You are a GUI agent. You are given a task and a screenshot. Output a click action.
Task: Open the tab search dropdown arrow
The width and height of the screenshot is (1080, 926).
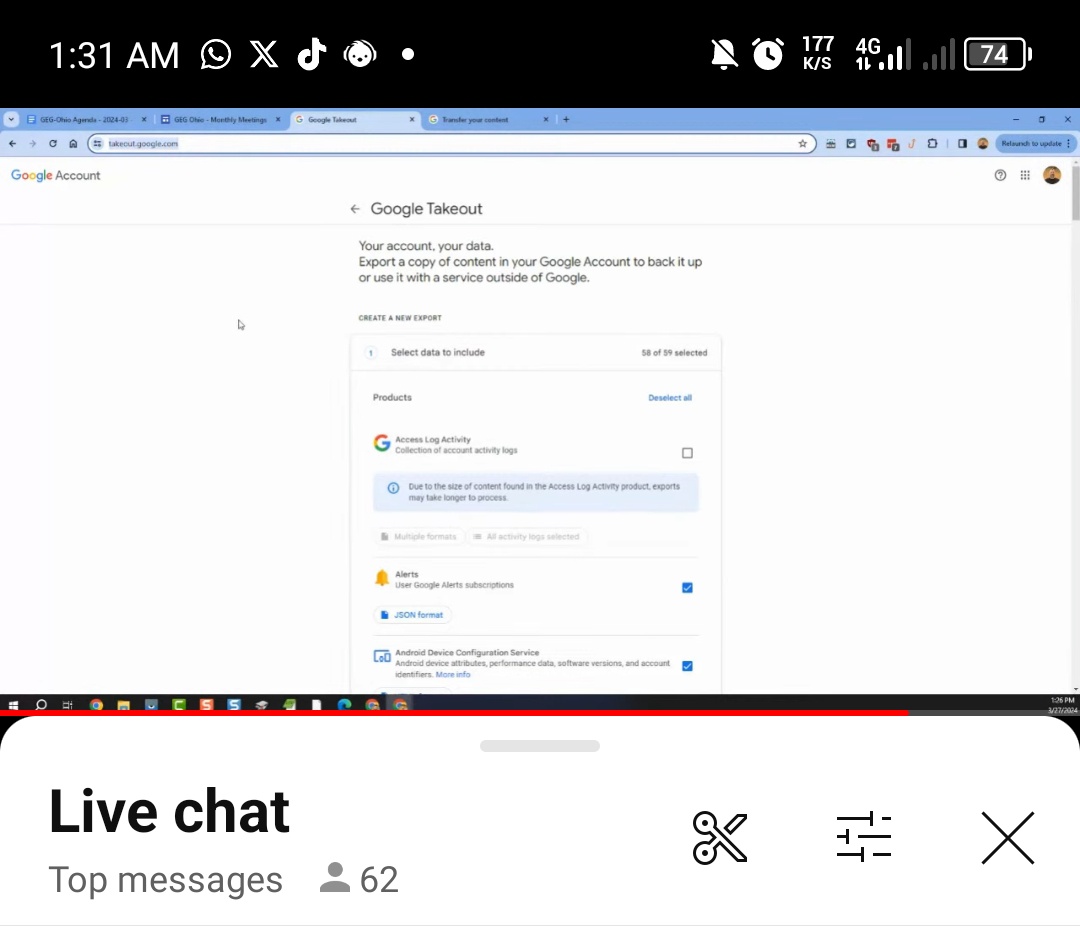click(x=11, y=119)
